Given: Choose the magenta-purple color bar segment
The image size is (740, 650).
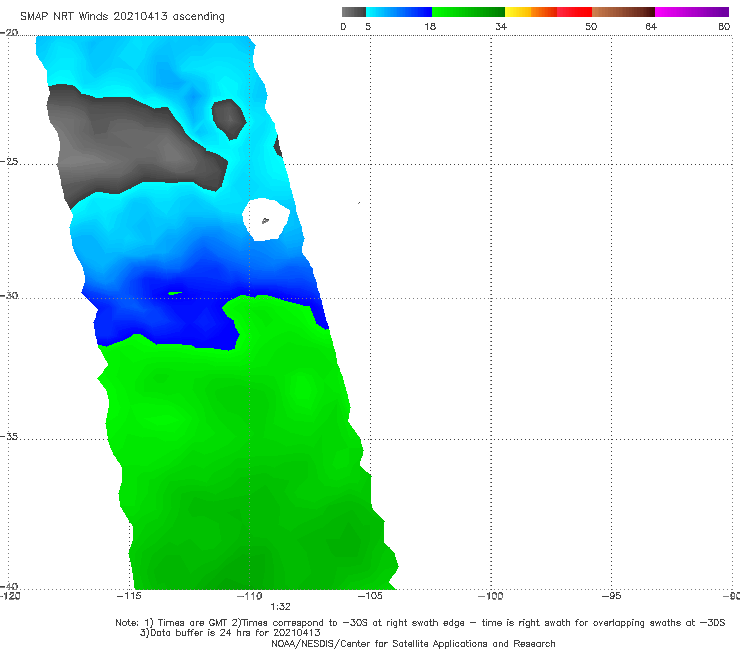Looking at the screenshot, I should (692, 12).
